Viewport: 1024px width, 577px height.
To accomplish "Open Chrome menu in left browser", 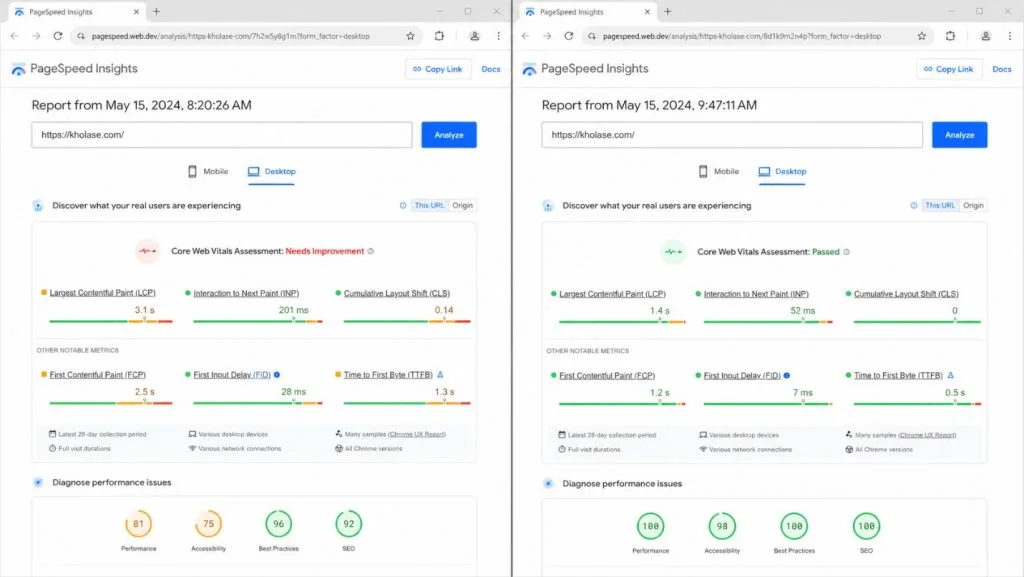I will 498,36.
